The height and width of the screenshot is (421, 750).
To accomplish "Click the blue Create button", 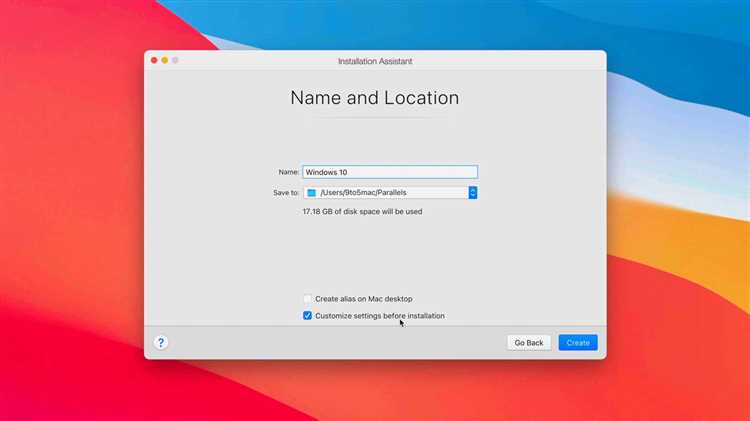I will point(578,343).
